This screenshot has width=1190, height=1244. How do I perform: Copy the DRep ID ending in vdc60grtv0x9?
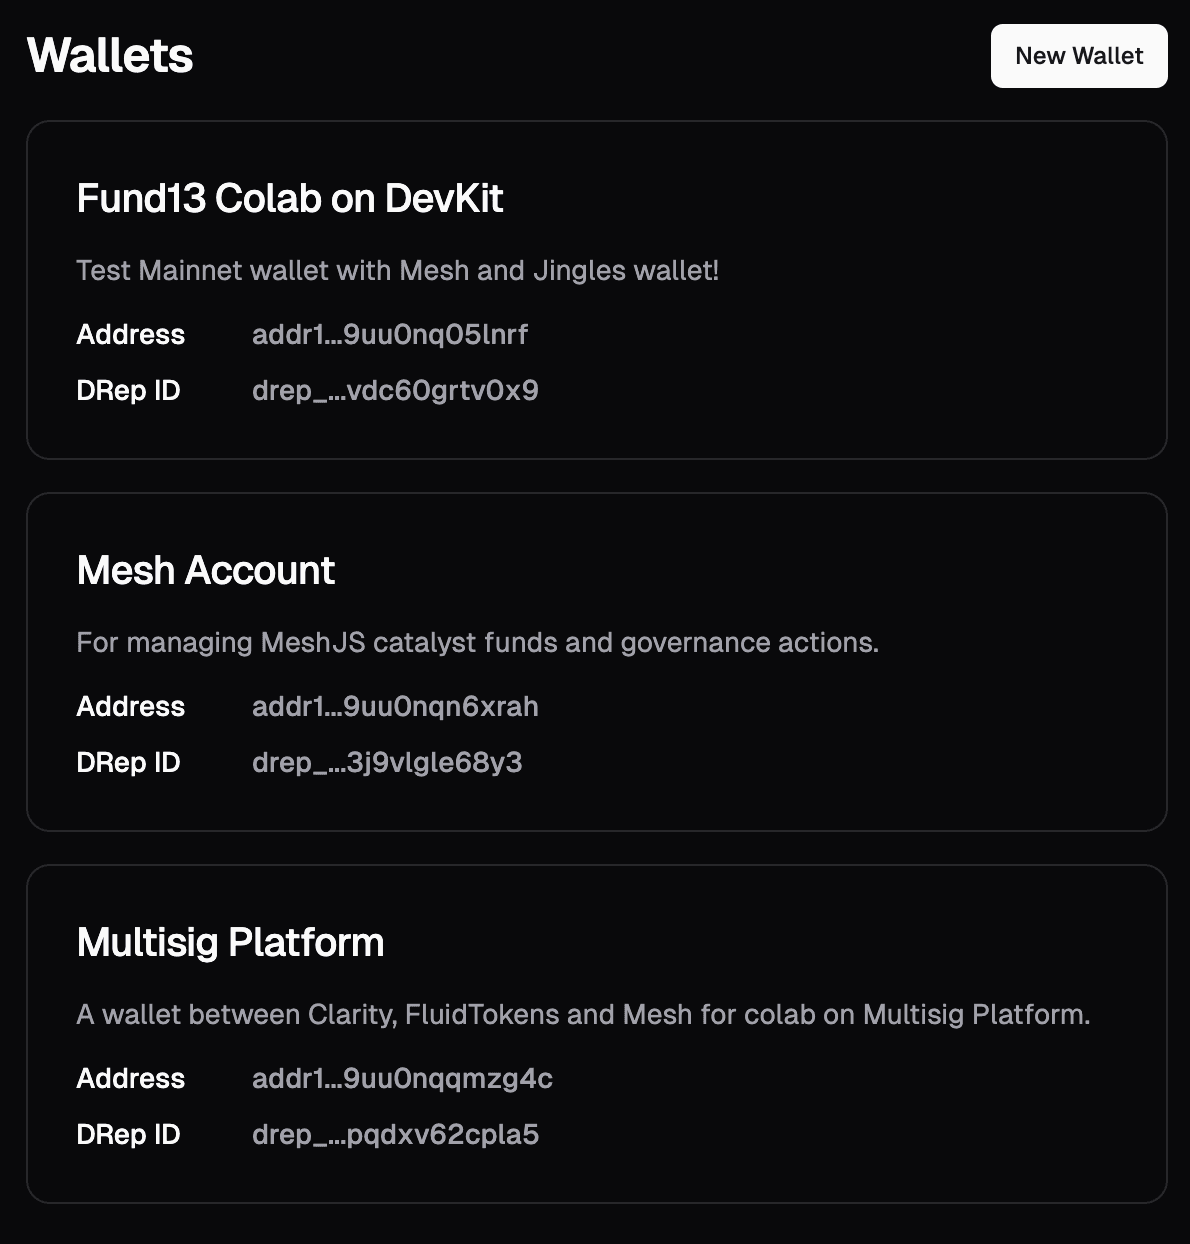point(395,390)
